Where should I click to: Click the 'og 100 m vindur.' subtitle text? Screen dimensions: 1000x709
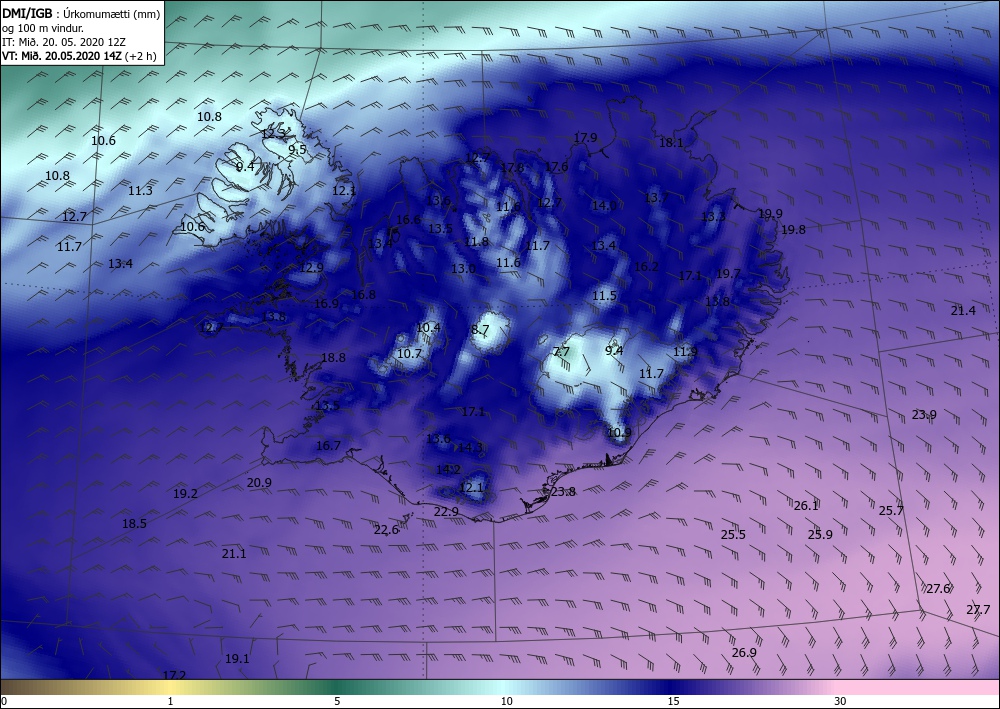click(x=43, y=28)
